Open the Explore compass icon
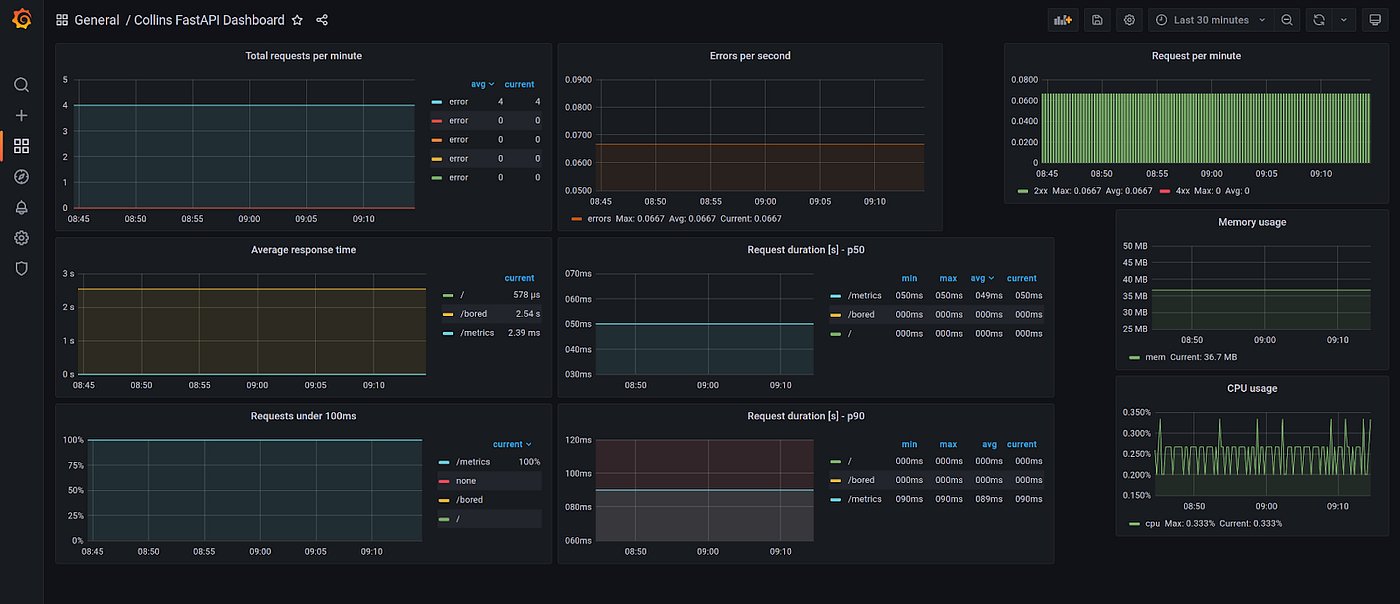This screenshot has width=1400, height=604. [21, 176]
